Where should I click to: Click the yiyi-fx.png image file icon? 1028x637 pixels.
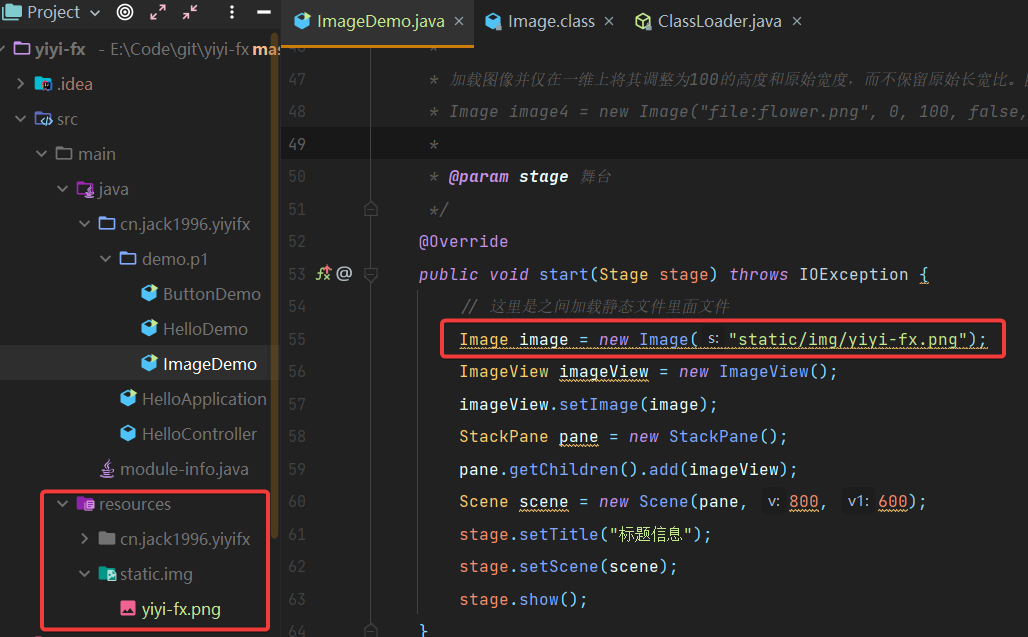coord(128,608)
